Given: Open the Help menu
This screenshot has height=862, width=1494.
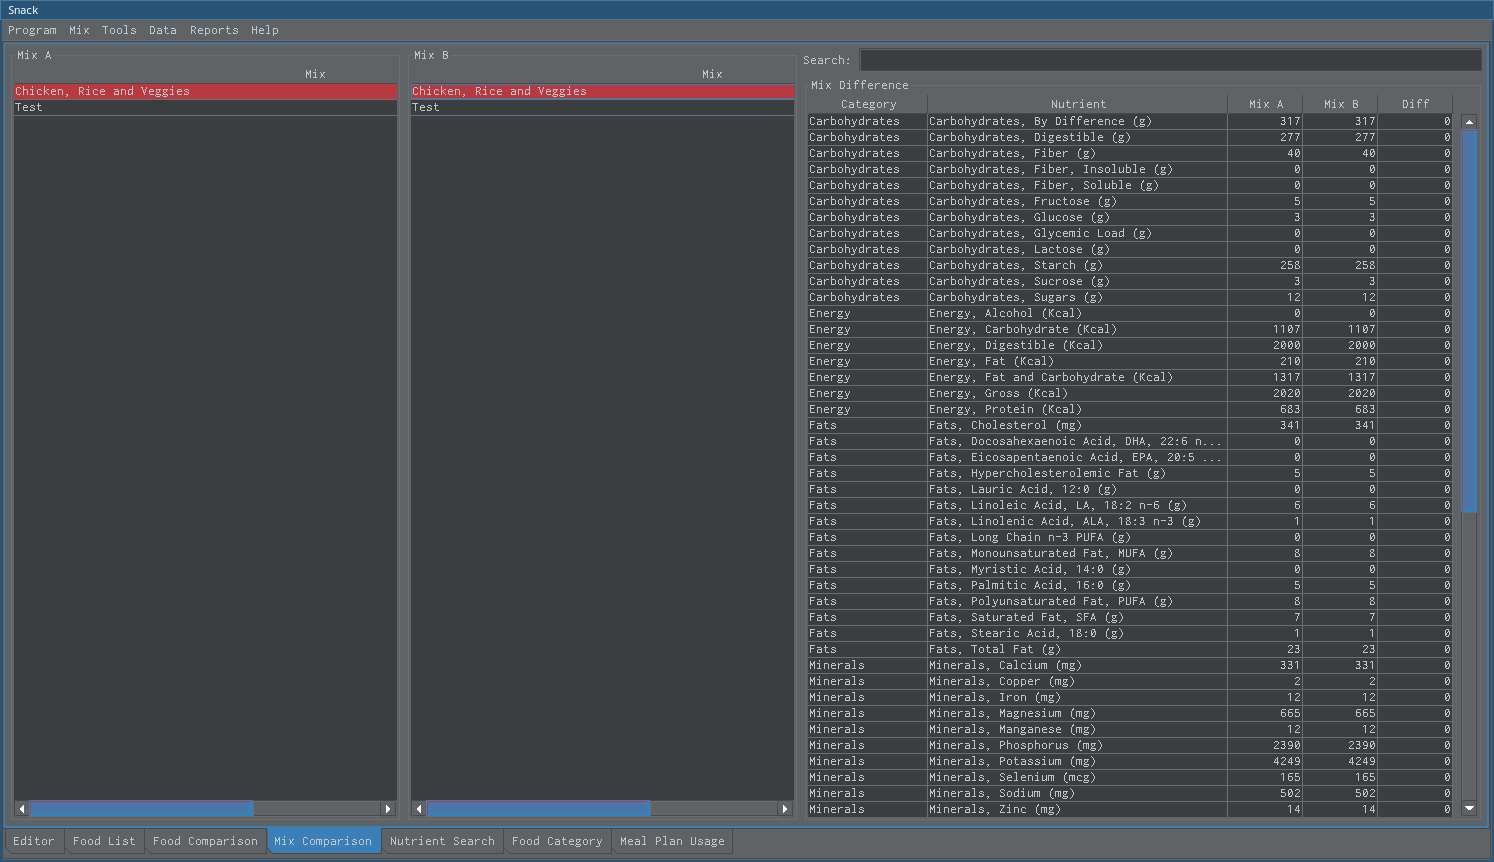Looking at the screenshot, I should [265, 30].
